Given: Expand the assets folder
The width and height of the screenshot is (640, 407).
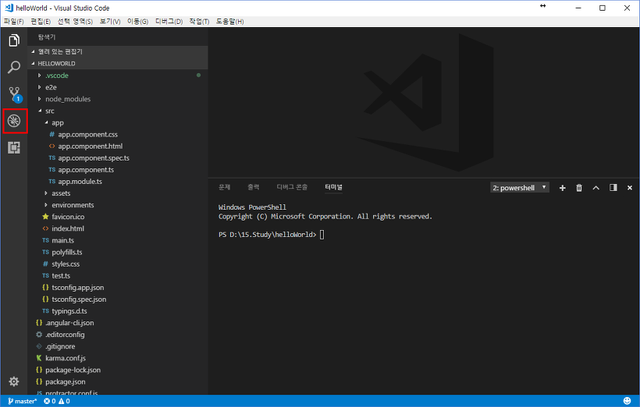Looking at the screenshot, I should 61,193.
